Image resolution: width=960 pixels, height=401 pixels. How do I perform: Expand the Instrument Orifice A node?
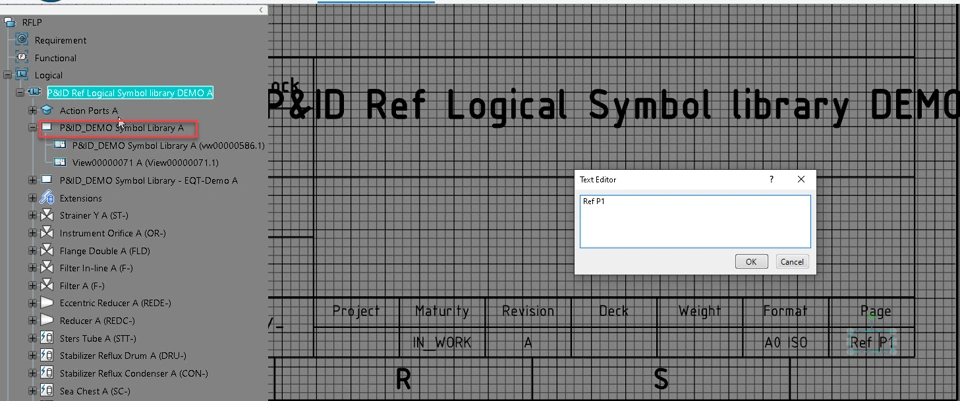pyautogui.click(x=32, y=233)
